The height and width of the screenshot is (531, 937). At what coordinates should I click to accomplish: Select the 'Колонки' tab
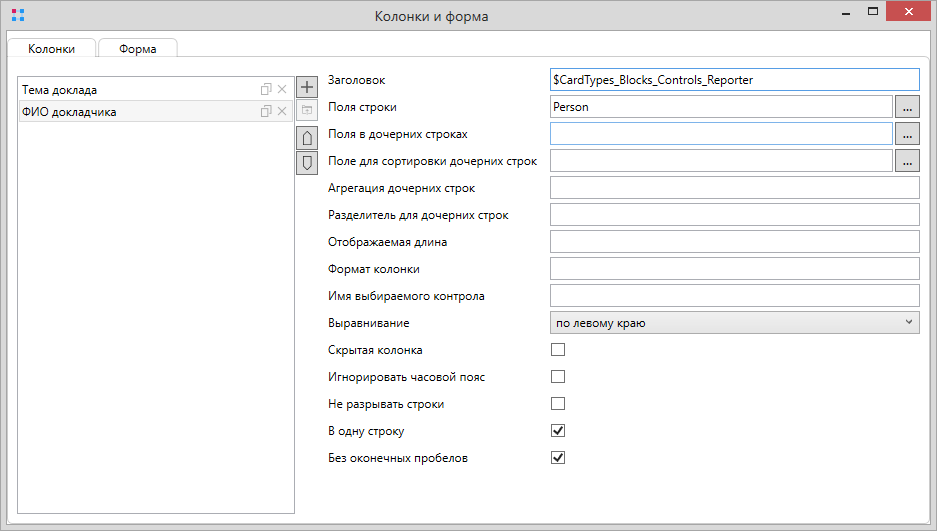coord(51,49)
